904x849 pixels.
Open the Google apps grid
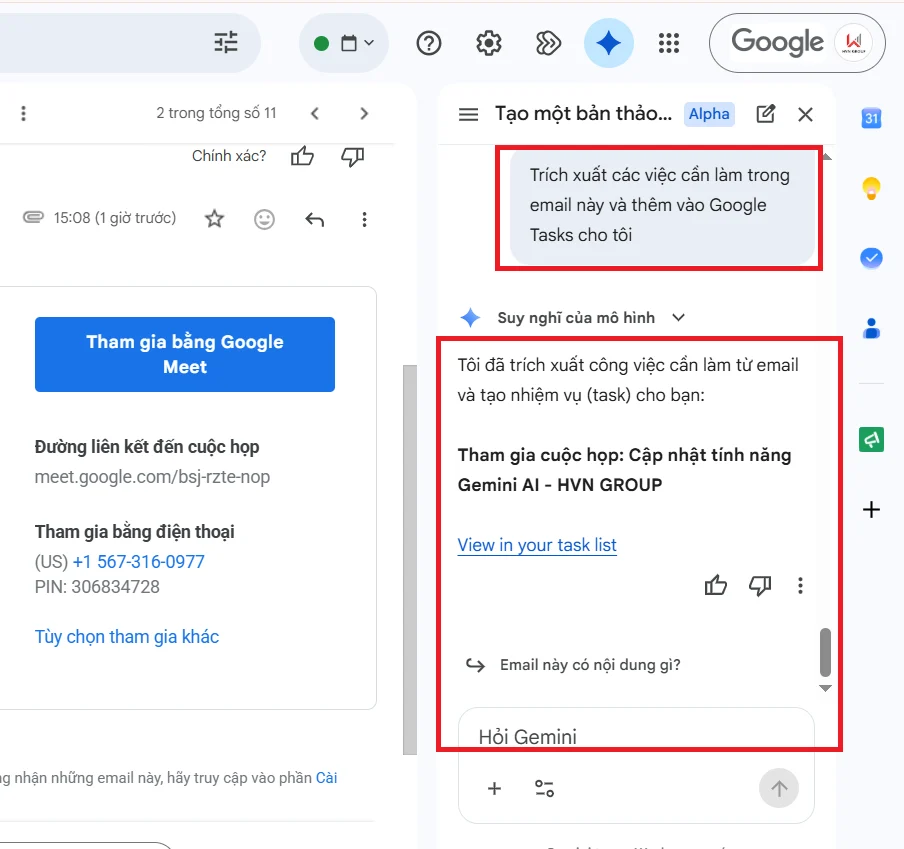coord(669,43)
